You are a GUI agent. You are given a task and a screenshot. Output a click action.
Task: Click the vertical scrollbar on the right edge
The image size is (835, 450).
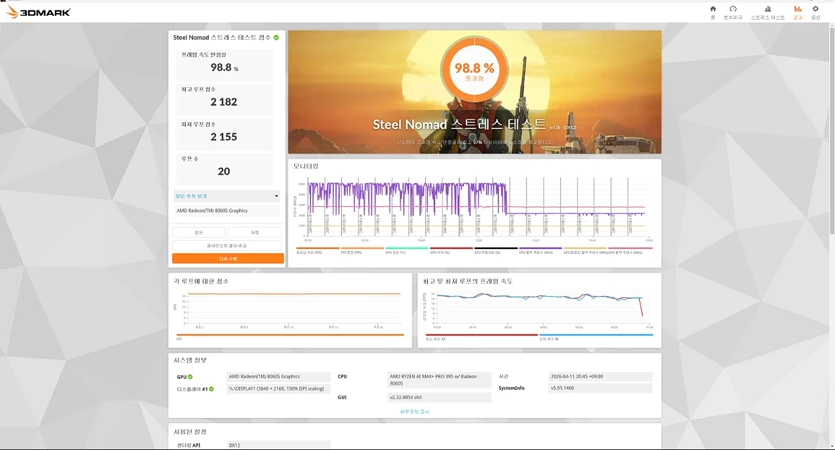coord(832,128)
